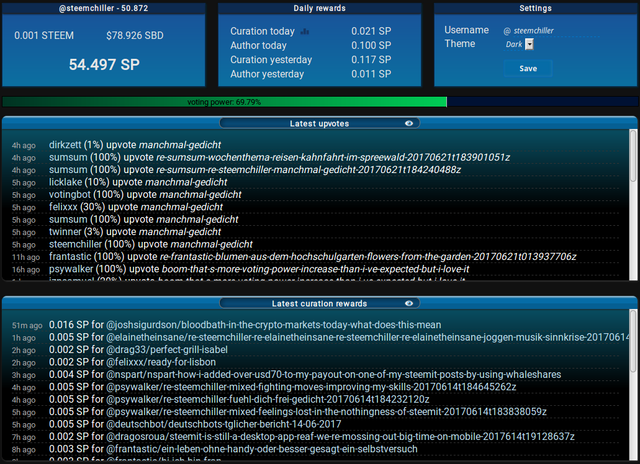Open dirkzett upvote manchmal-gedicht entry
Screen dimensions: 640x464
(x=135, y=145)
